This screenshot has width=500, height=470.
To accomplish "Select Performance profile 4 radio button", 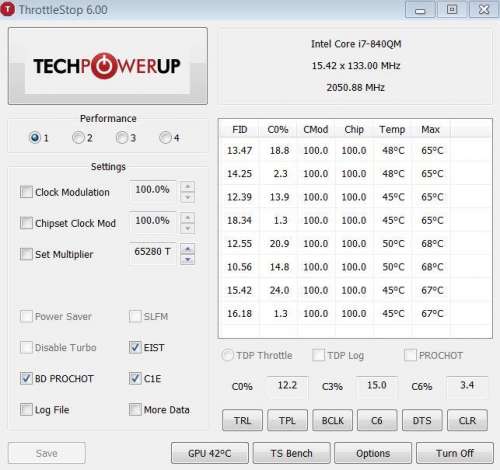I will (165, 137).
